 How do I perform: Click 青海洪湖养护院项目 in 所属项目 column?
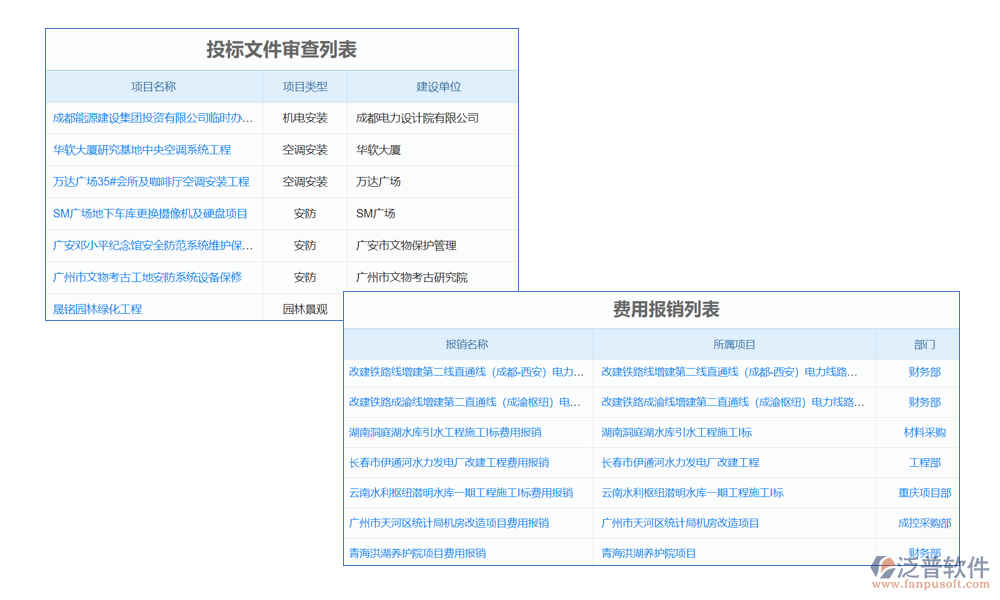click(x=649, y=553)
